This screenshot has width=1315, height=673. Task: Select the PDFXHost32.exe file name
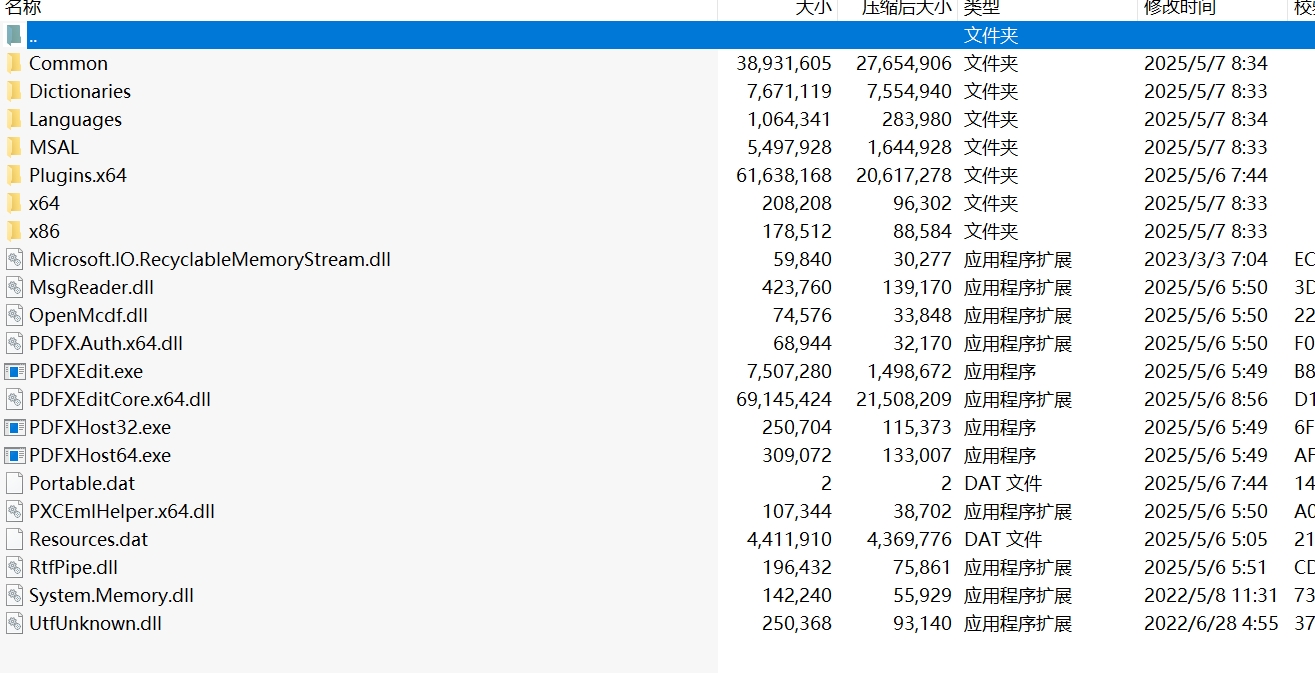100,427
